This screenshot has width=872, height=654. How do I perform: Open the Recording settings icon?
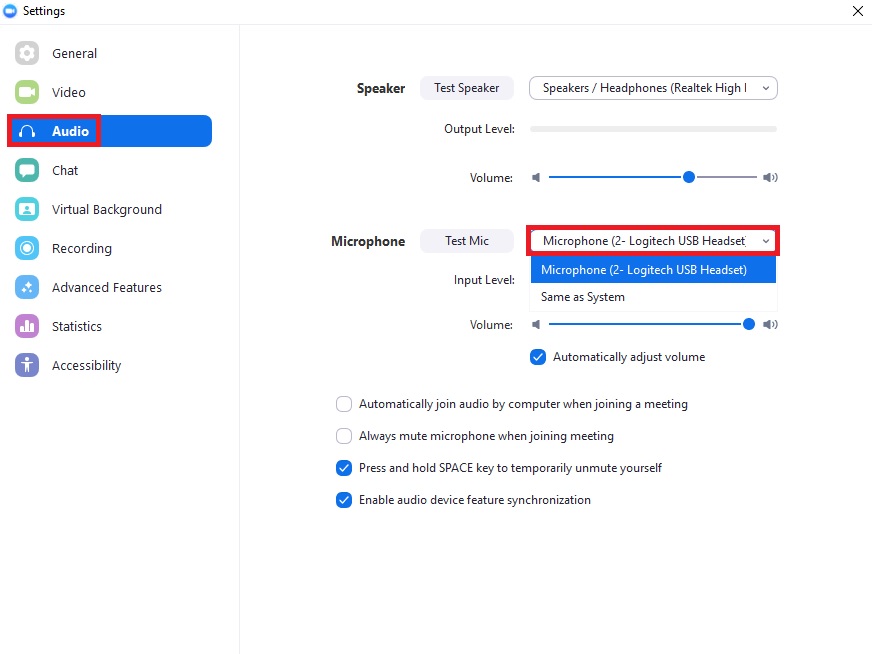coord(26,248)
